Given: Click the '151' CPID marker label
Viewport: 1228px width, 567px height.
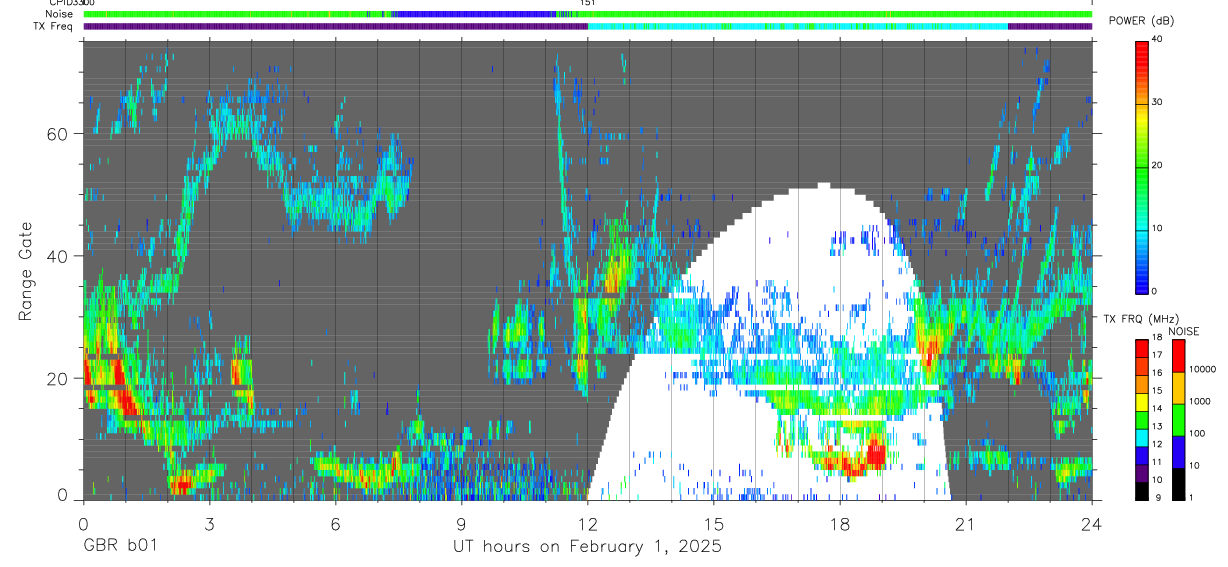Looking at the screenshot, I should point(588,4).
